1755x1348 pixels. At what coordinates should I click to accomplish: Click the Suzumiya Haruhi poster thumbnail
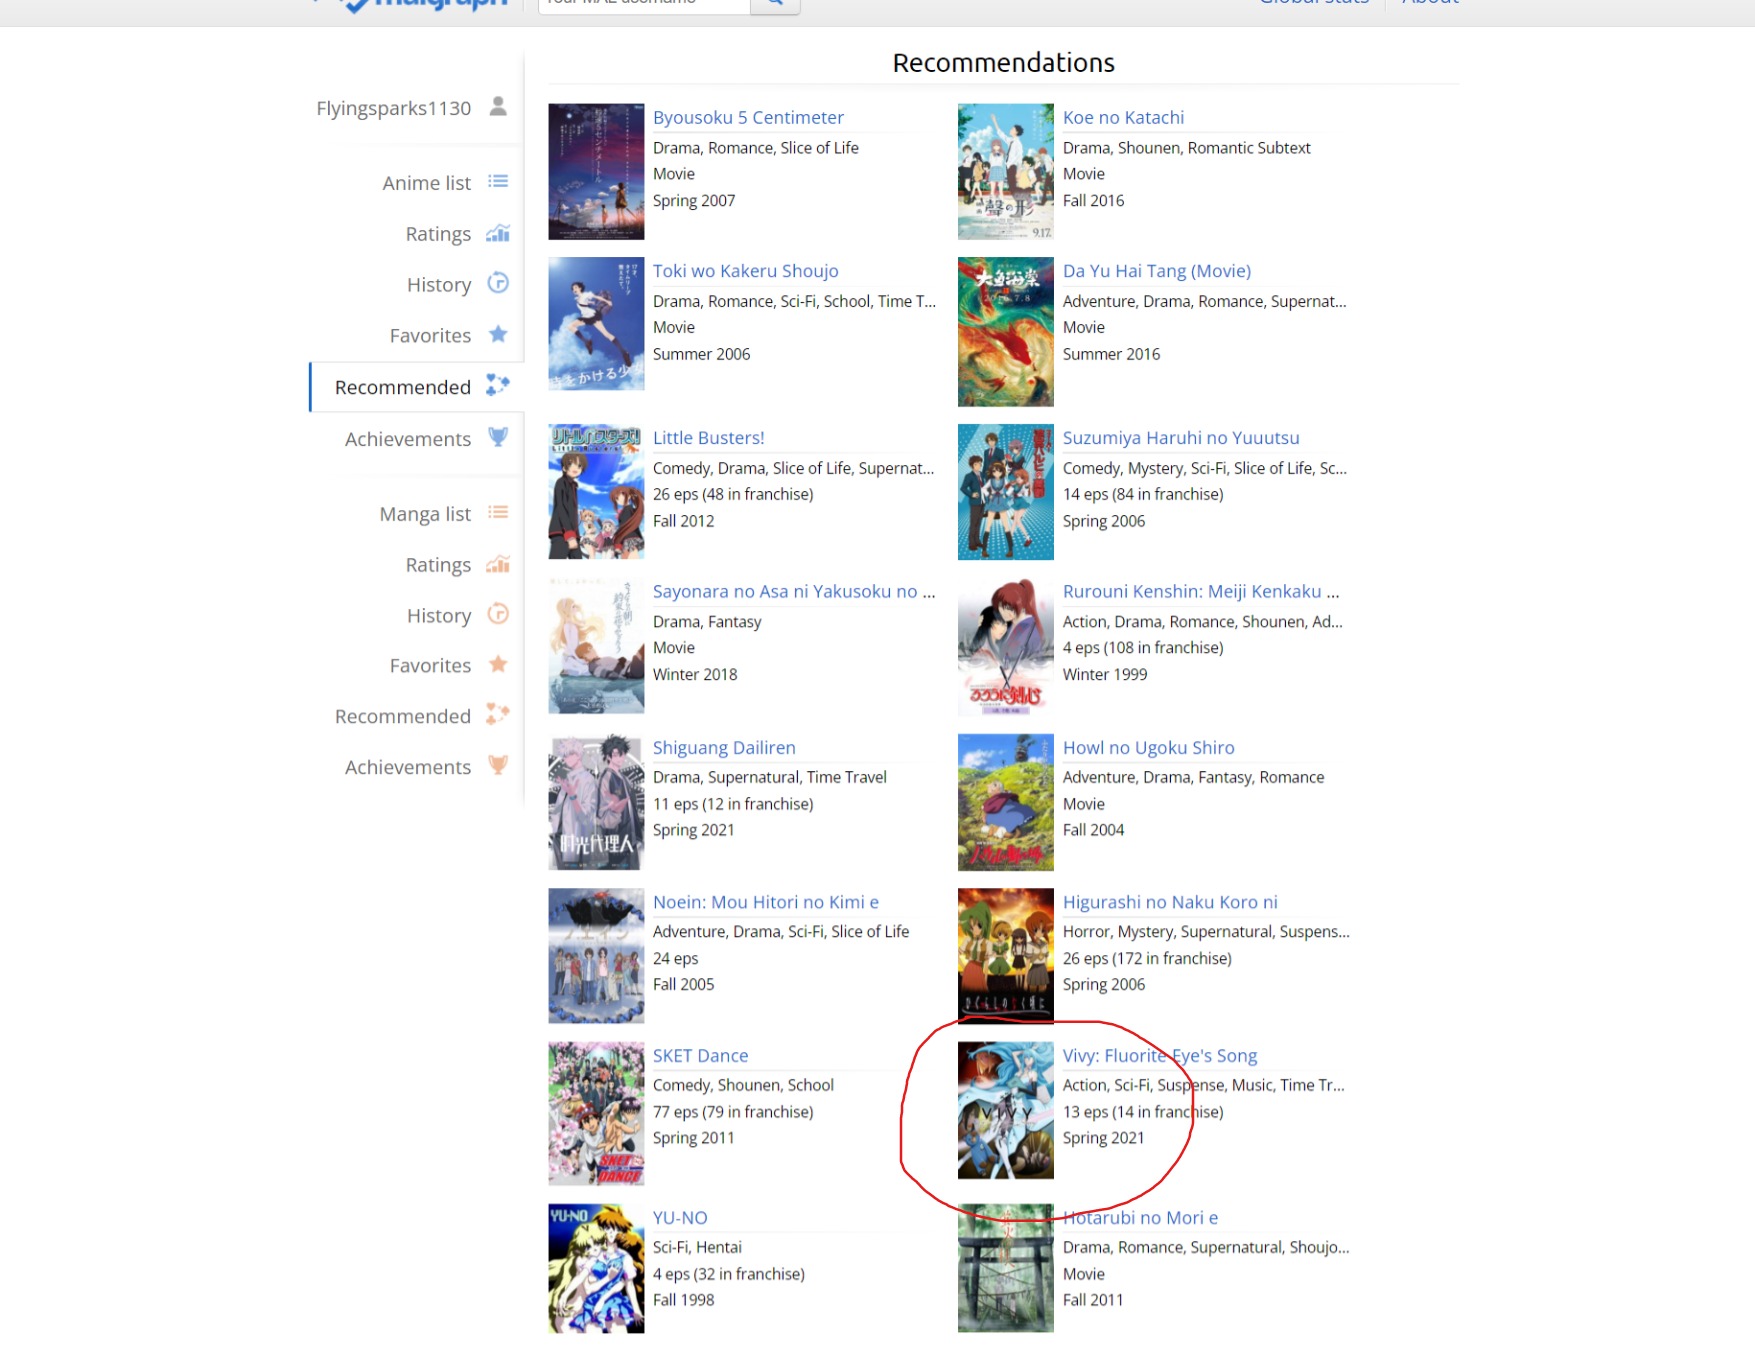1006,492
